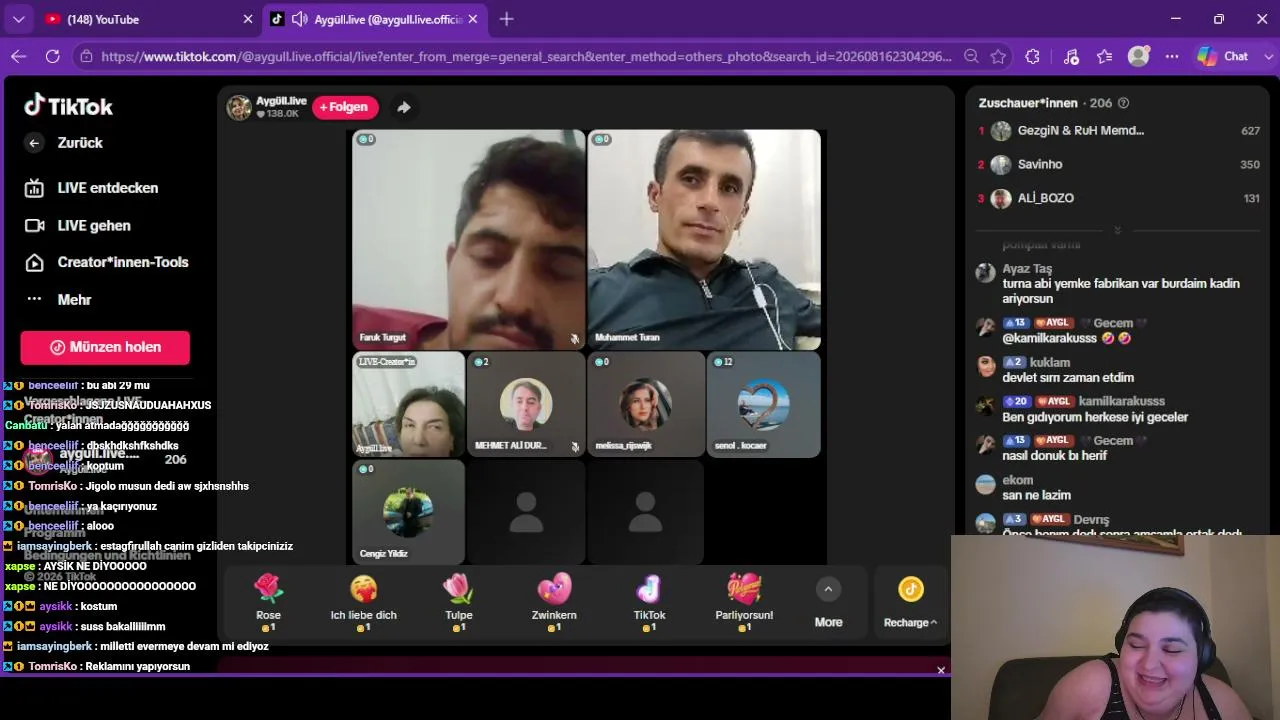This screenshot has width=1280, height=720.
Task: Open kamilkarakusss chat user name
Action: (1122, 401)
